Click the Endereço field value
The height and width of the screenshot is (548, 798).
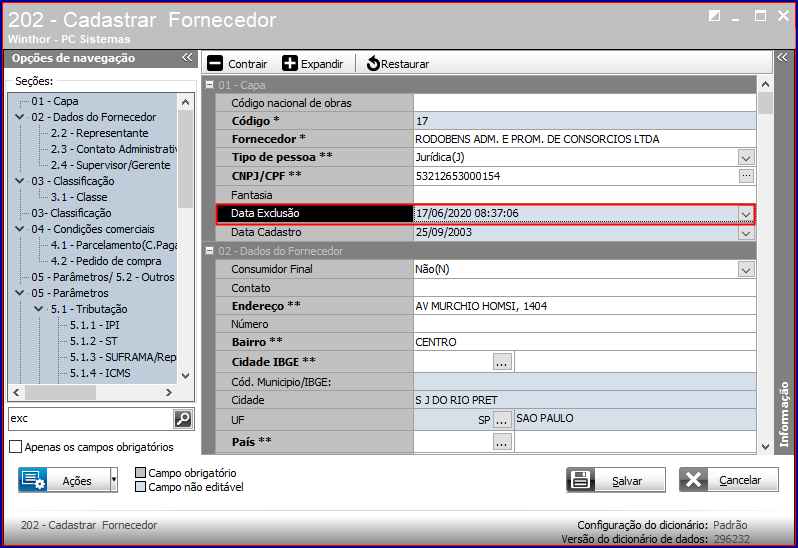[x=585, y=306]
